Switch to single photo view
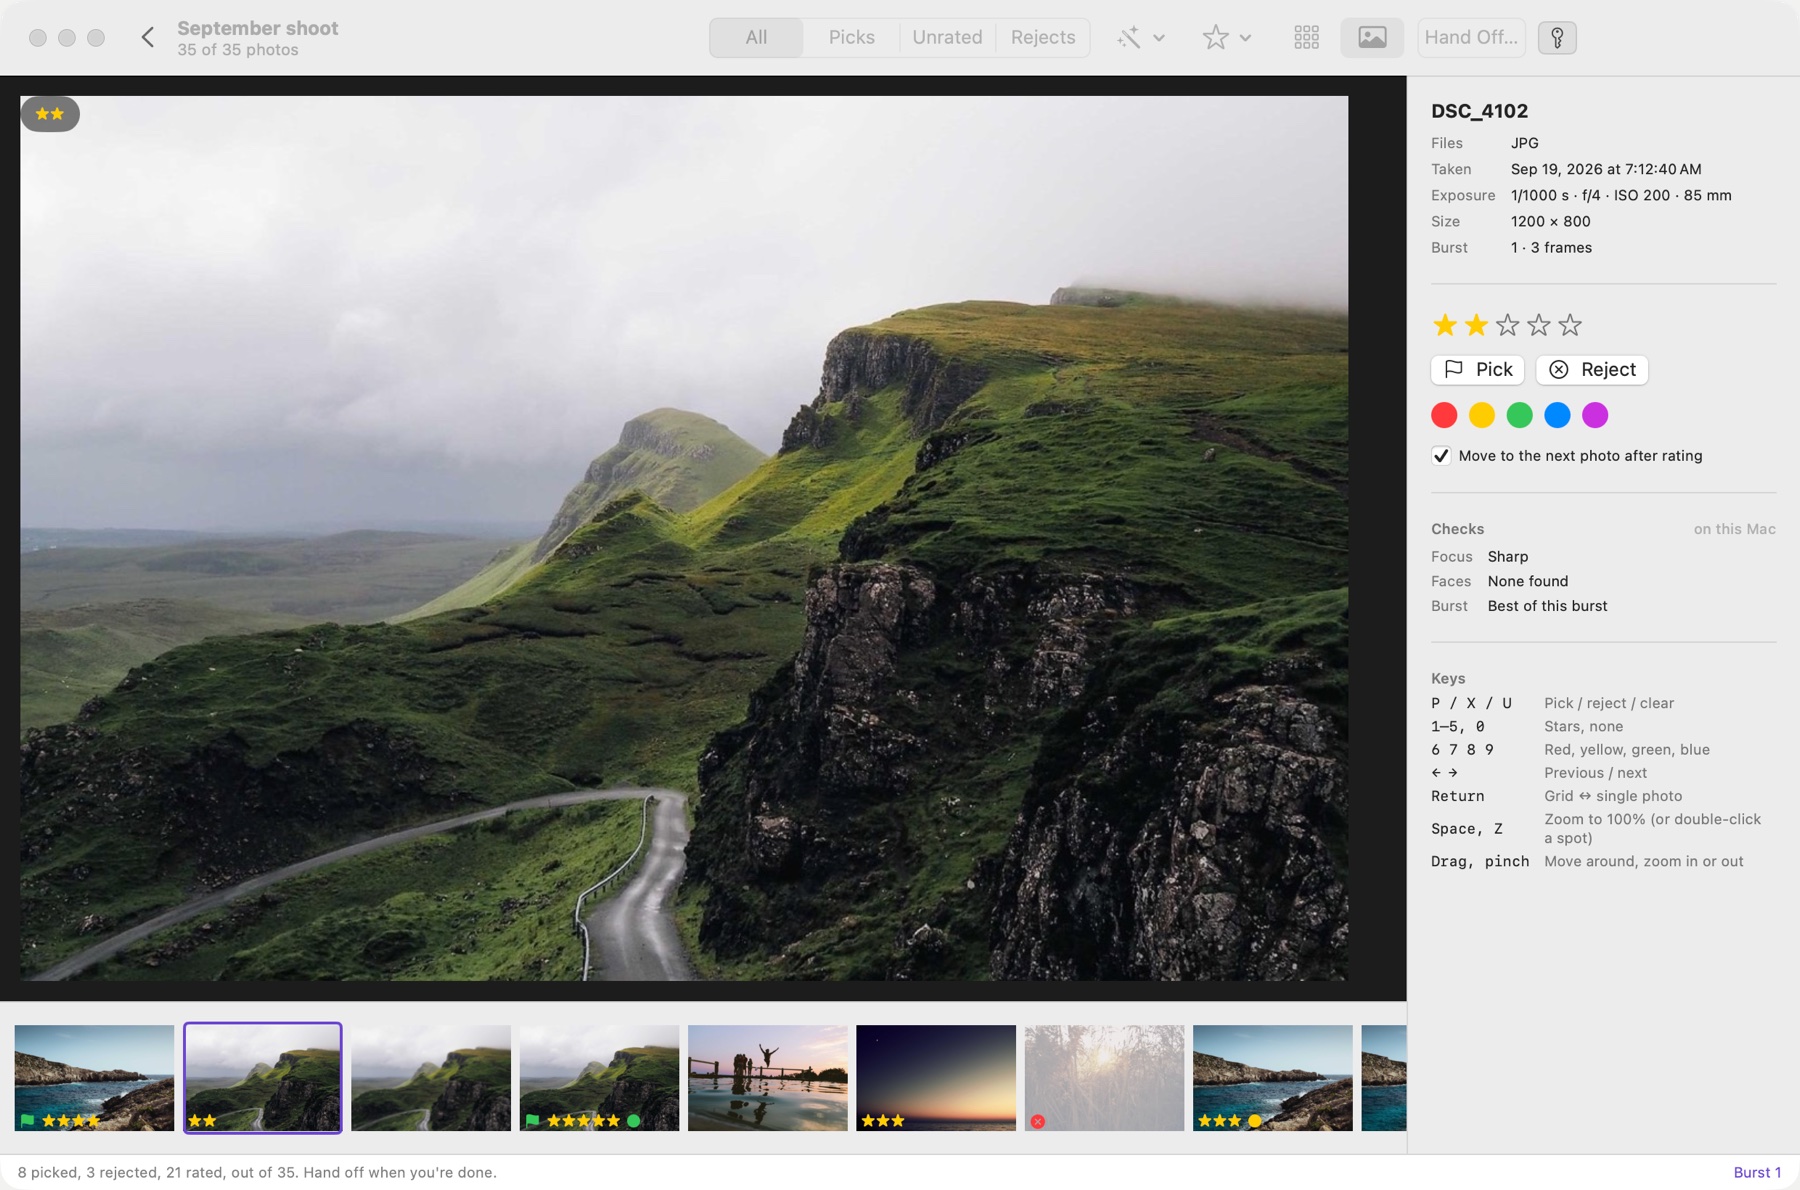 coord(1372,38)
